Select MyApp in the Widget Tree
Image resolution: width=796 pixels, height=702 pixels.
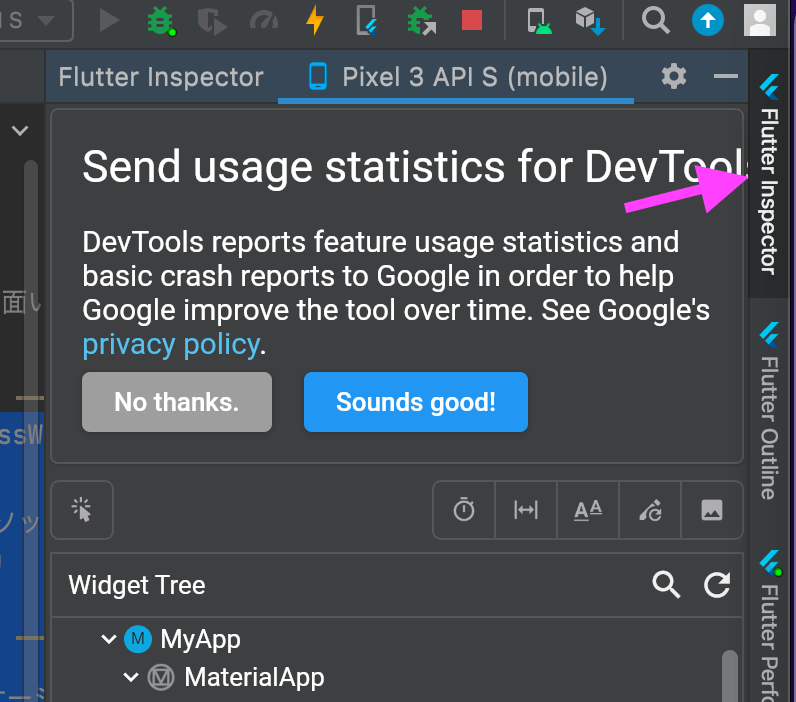[200, 639]
